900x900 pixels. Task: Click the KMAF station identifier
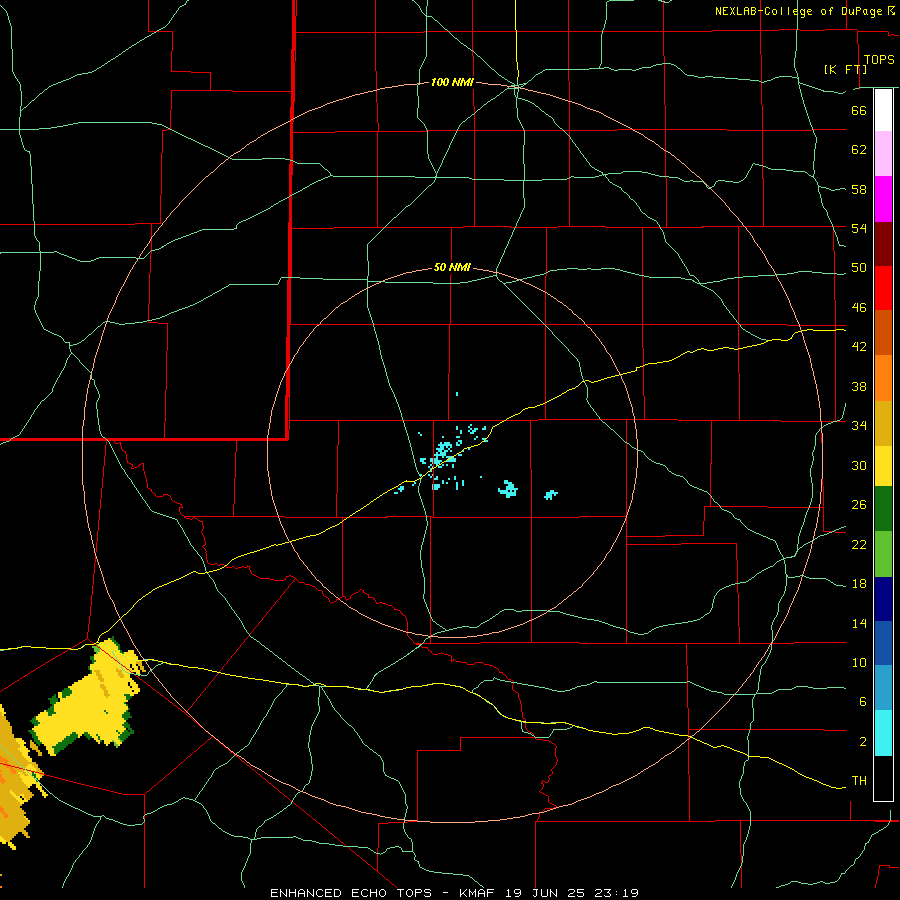(477, 893)
